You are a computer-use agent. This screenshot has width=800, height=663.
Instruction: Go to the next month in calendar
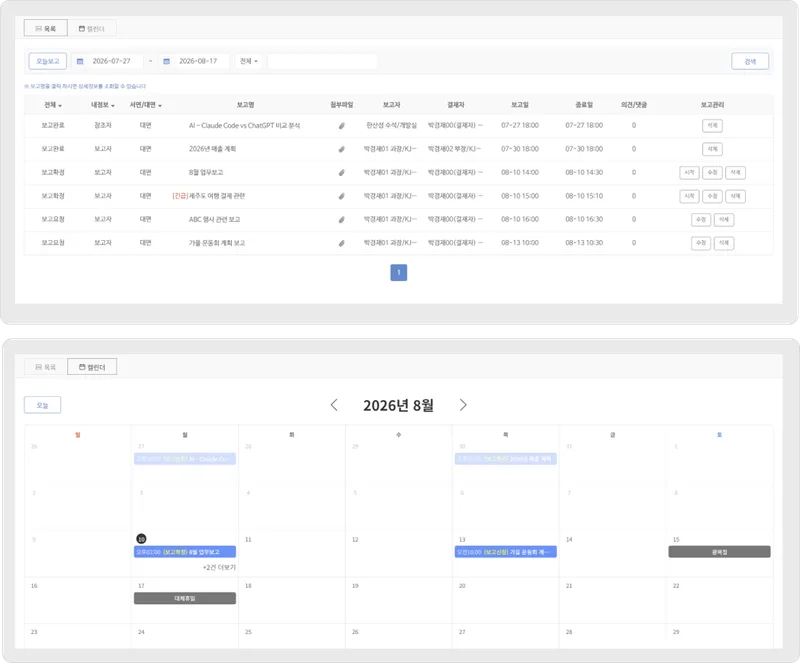click(463, 405)
